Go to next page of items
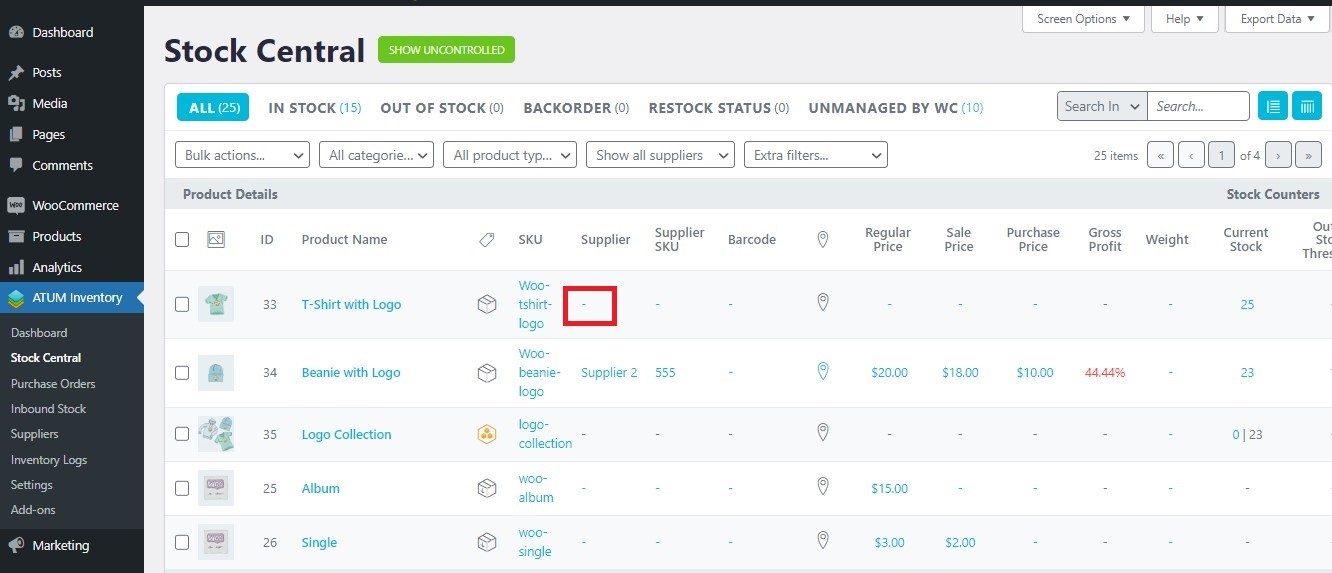The height and width of the screenshot is (573, 1332). pyautogui.click(x=1278, y=155)
